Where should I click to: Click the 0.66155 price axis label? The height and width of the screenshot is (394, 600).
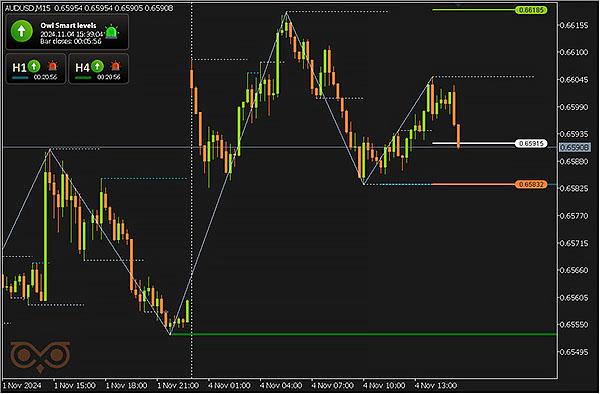click(574, 25)
